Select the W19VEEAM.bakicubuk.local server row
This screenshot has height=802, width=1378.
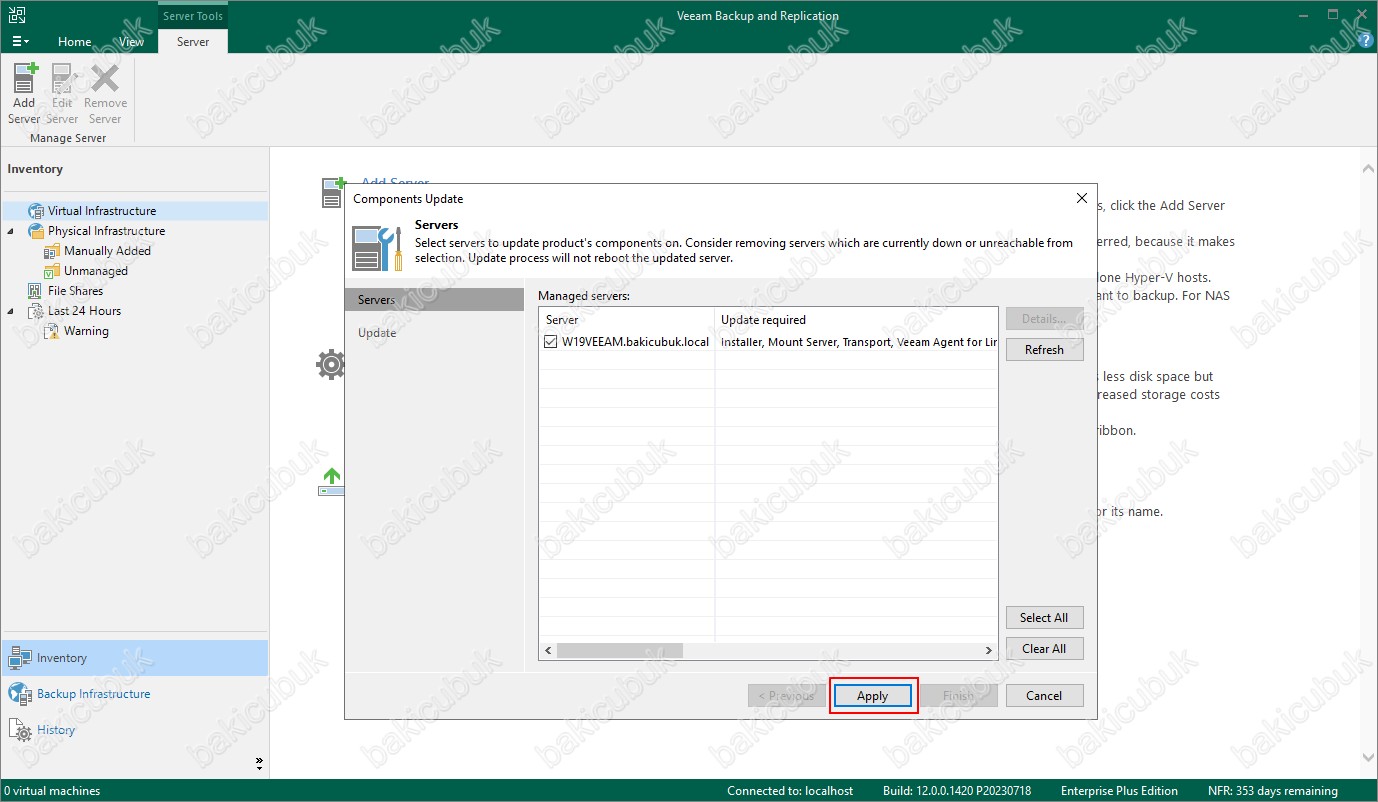768,342
